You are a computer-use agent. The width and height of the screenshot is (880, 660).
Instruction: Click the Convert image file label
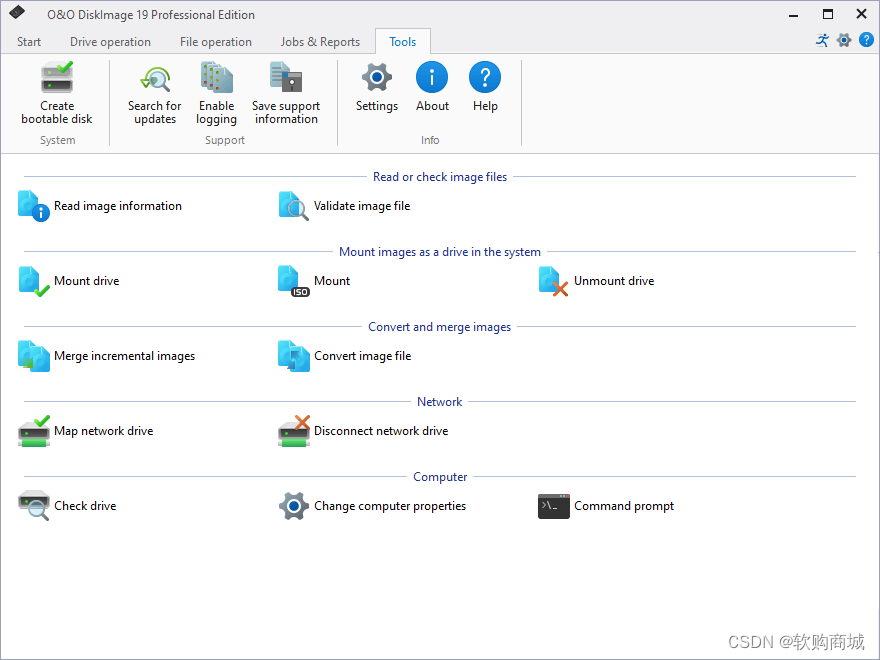click(363, 356)
